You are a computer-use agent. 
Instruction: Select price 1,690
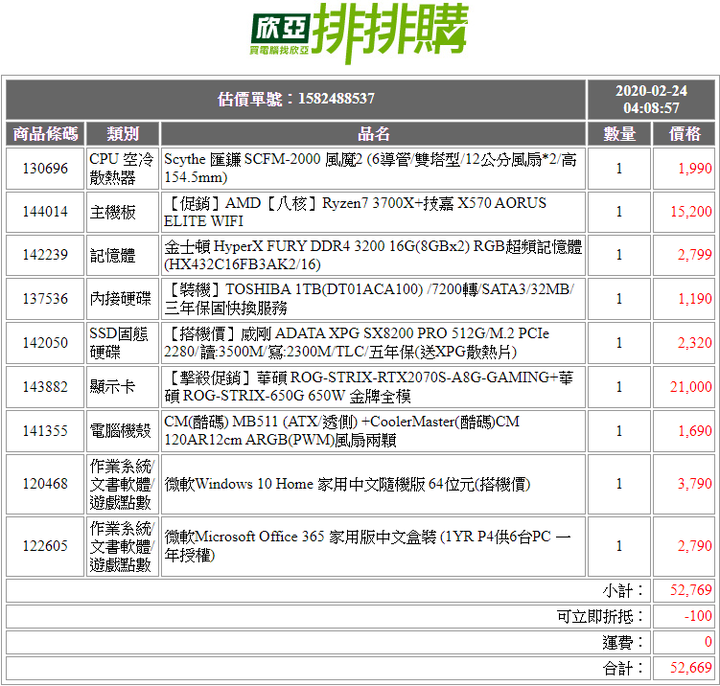click(x=695, y=431)
